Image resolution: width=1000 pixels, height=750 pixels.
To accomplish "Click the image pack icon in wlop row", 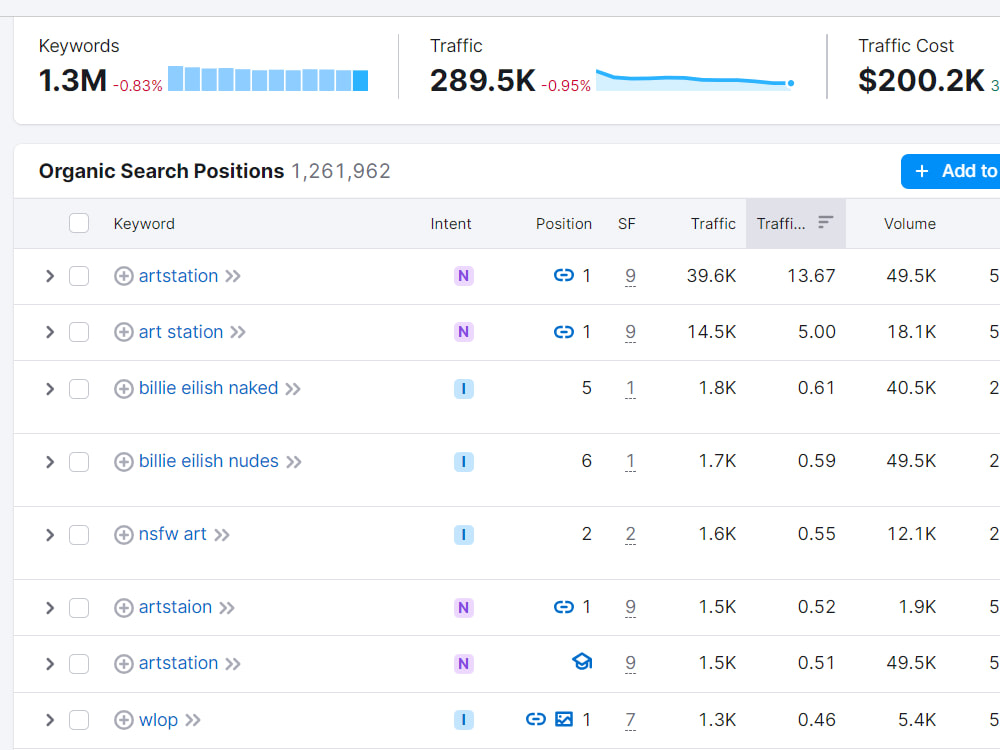I will pos(564,719).
